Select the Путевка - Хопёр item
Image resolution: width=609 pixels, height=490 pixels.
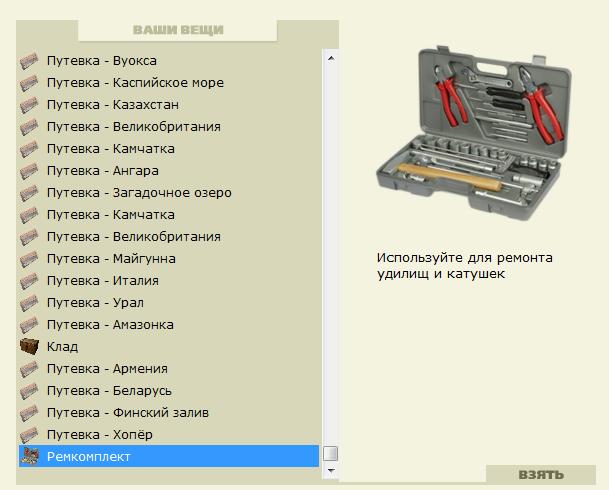(169, 435)
